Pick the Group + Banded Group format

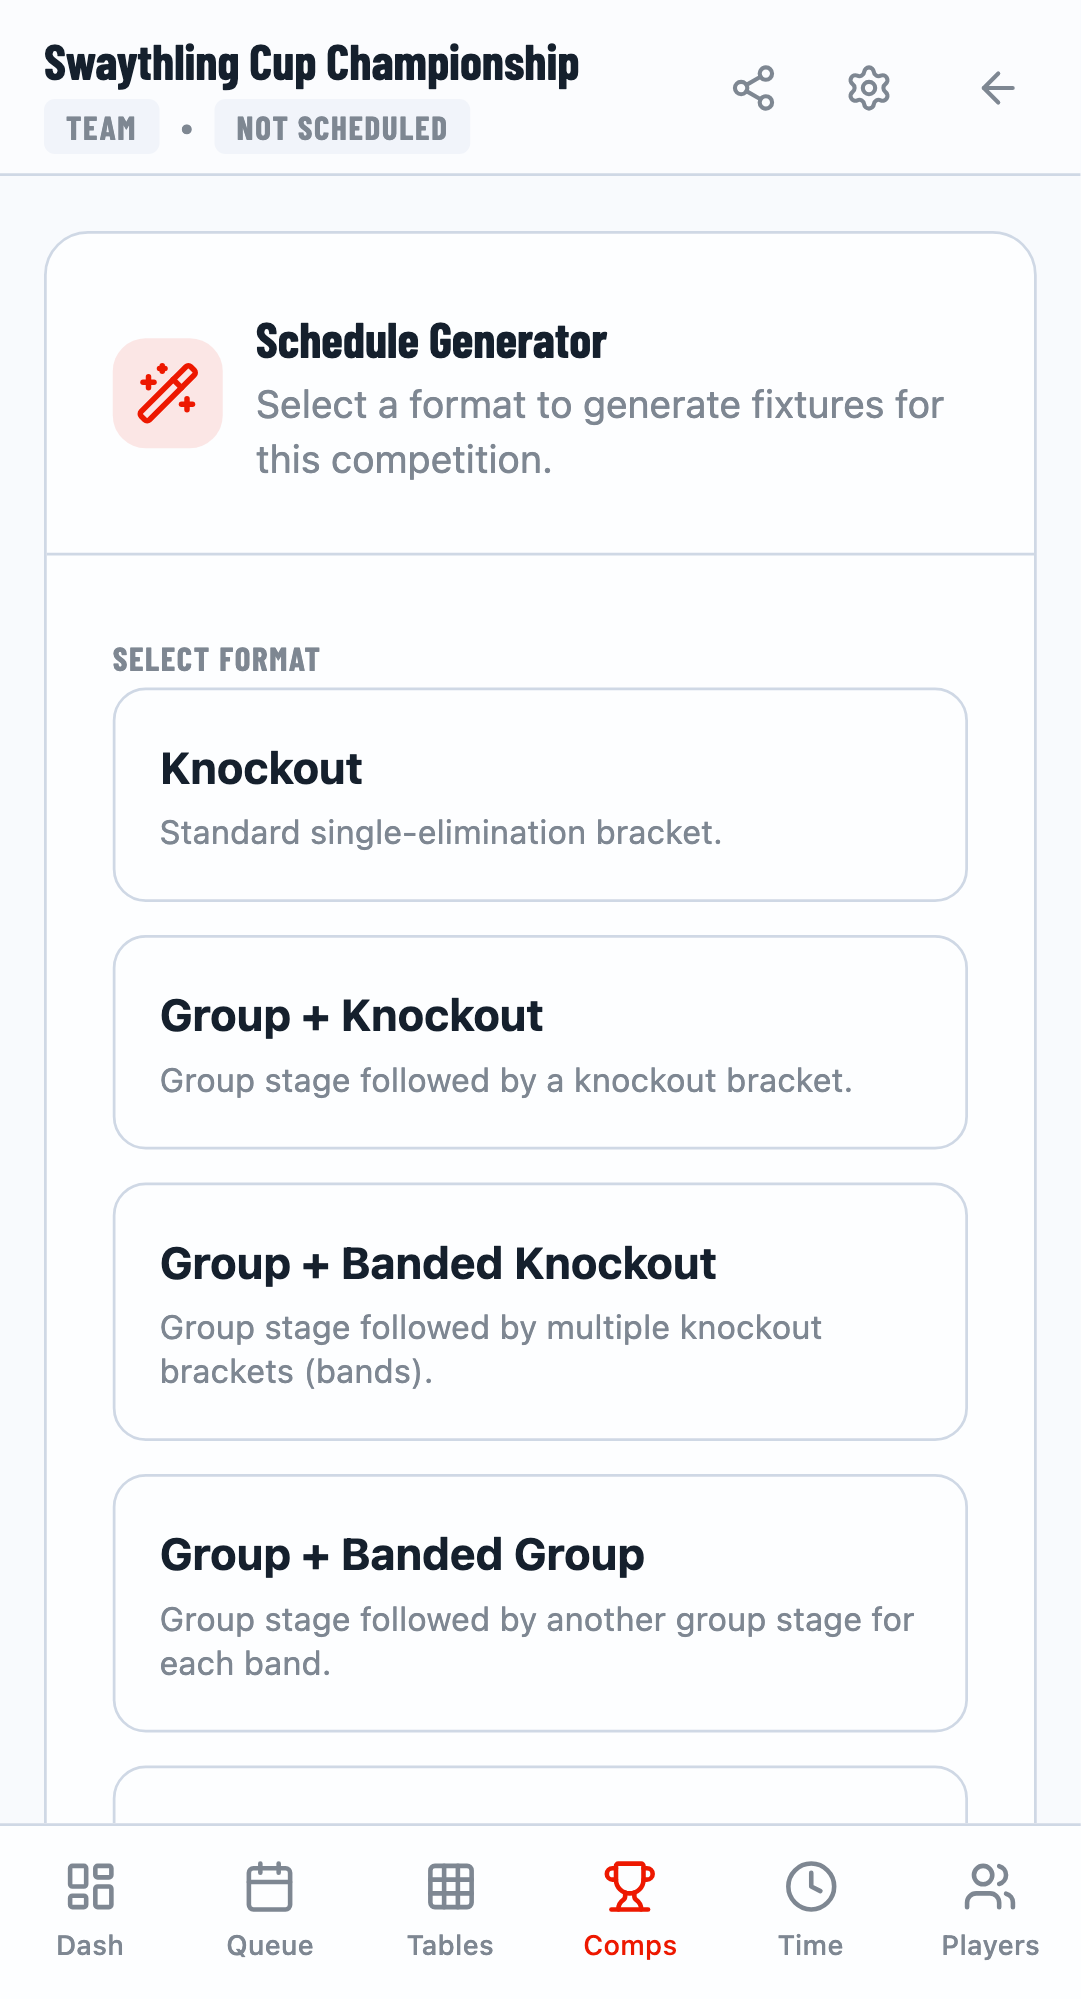[540, 1602]
